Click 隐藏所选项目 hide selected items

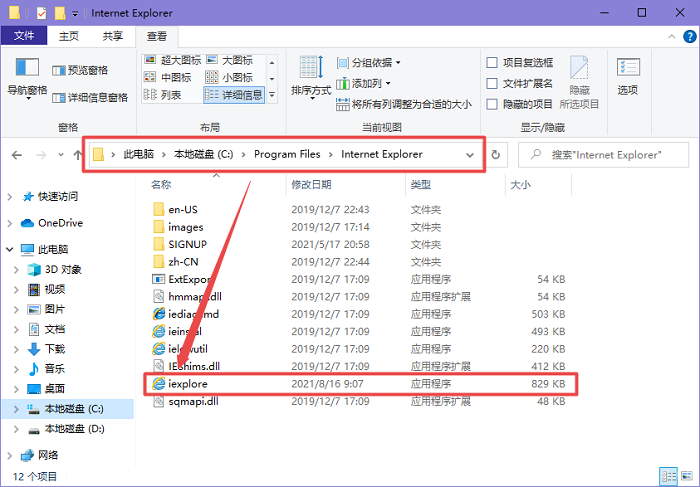[x=579, y=83]
